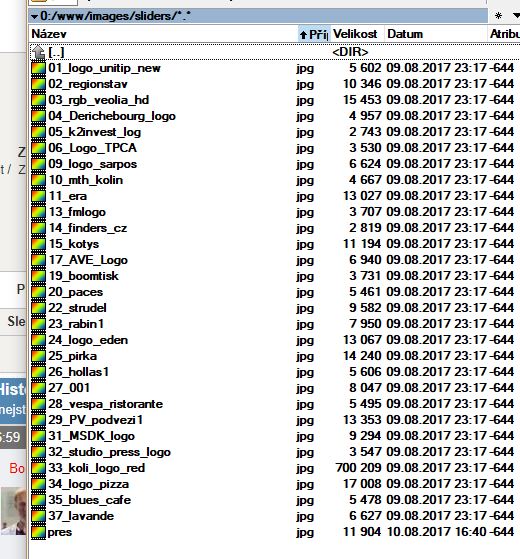This screenshot has width=520, height=559.
Task: Click the size value 15 453
Action: [362, 100]
